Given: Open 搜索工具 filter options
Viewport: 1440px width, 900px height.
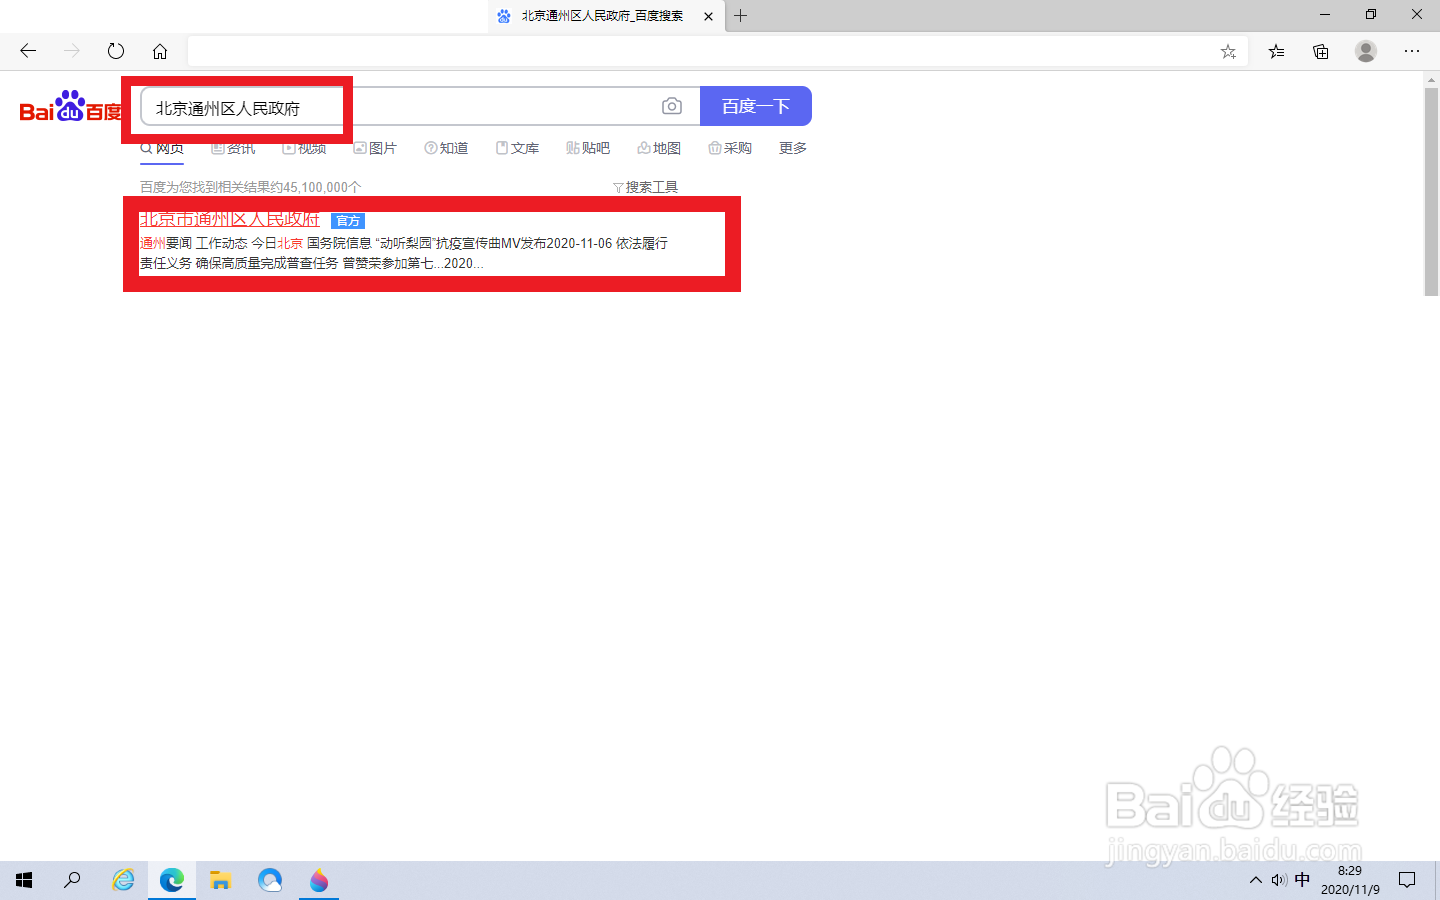Looking at the screenshot, I should 645,187.
